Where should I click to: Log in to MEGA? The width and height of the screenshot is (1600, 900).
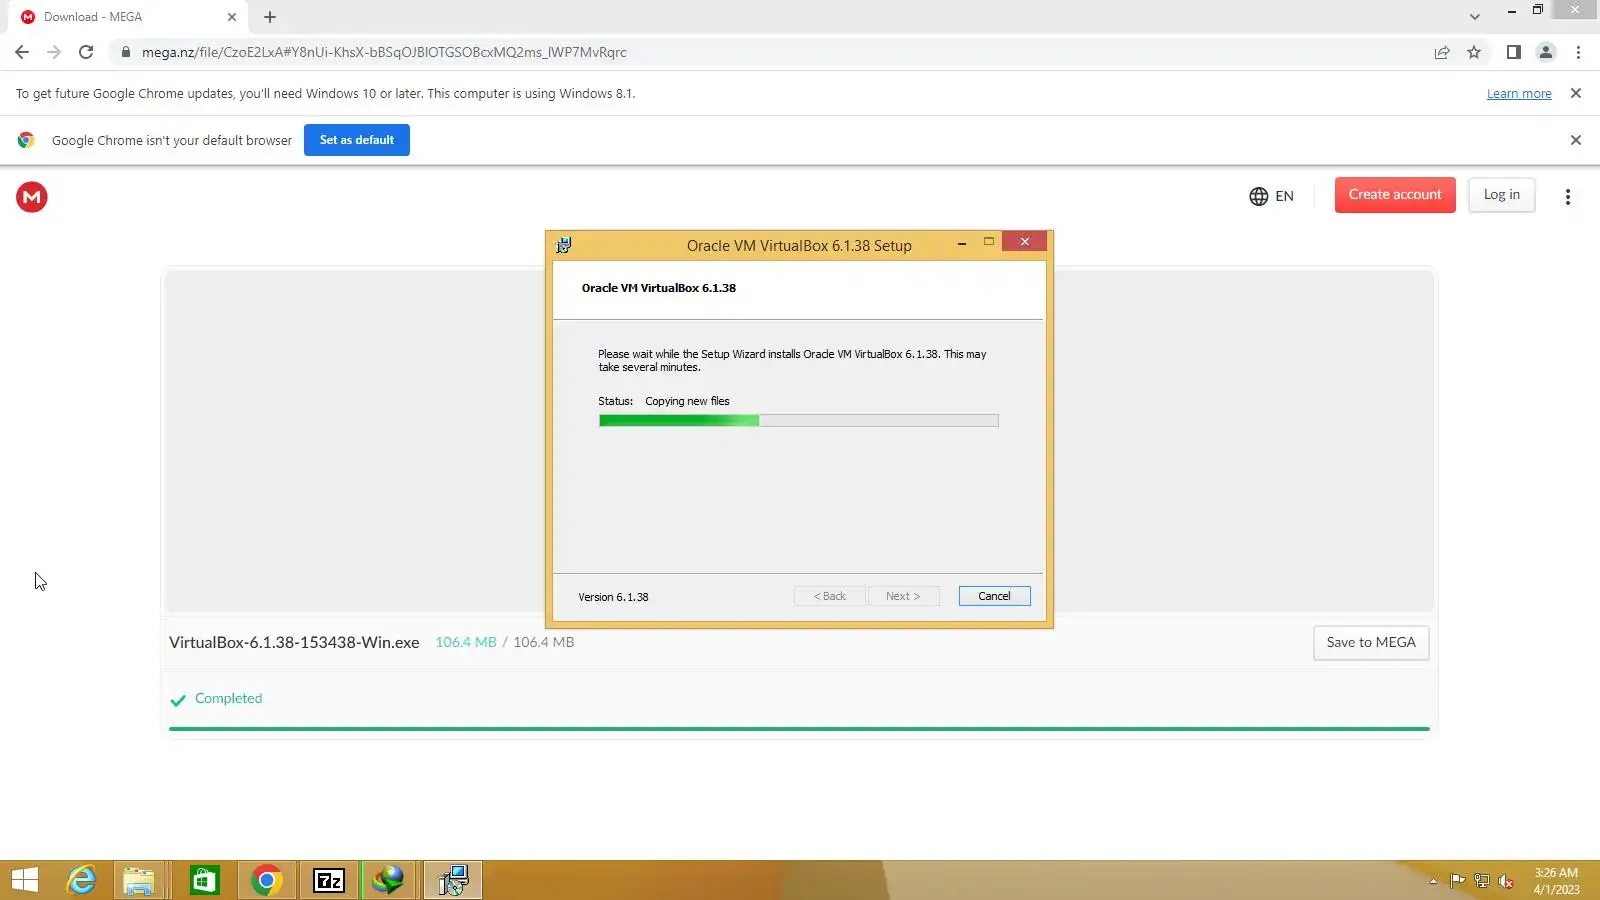pyautogui.click(x=1502, y=195)
